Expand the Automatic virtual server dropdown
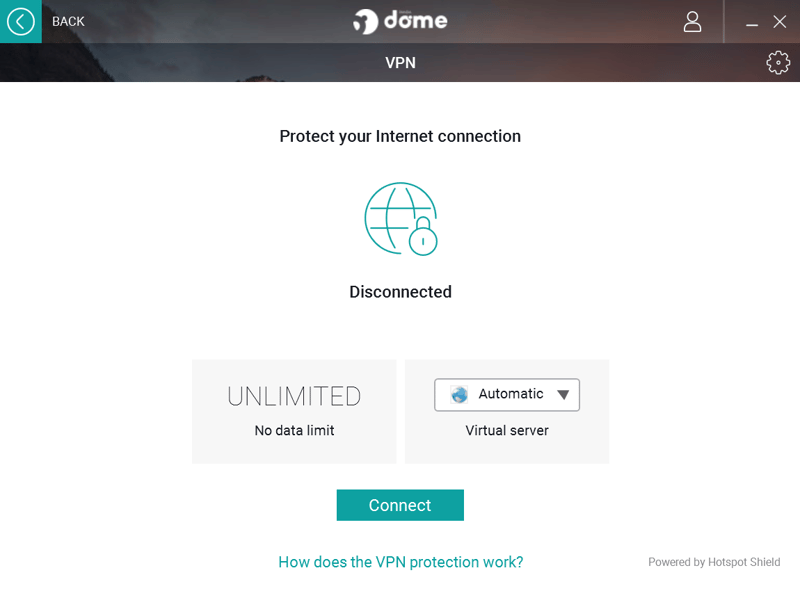Viewport: 800px width, 591px height. tap(507, 395)
